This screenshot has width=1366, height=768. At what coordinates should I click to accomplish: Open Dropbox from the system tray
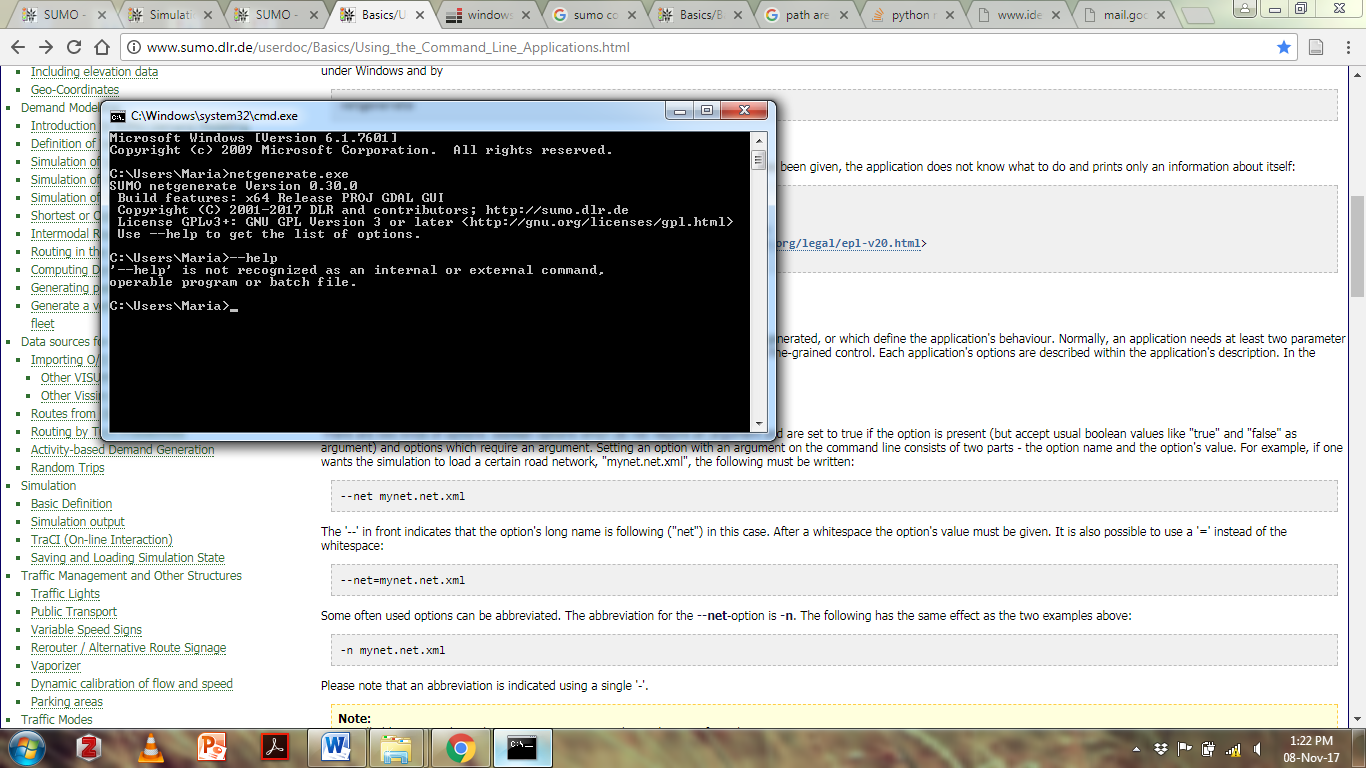(x=1160, y=748)
